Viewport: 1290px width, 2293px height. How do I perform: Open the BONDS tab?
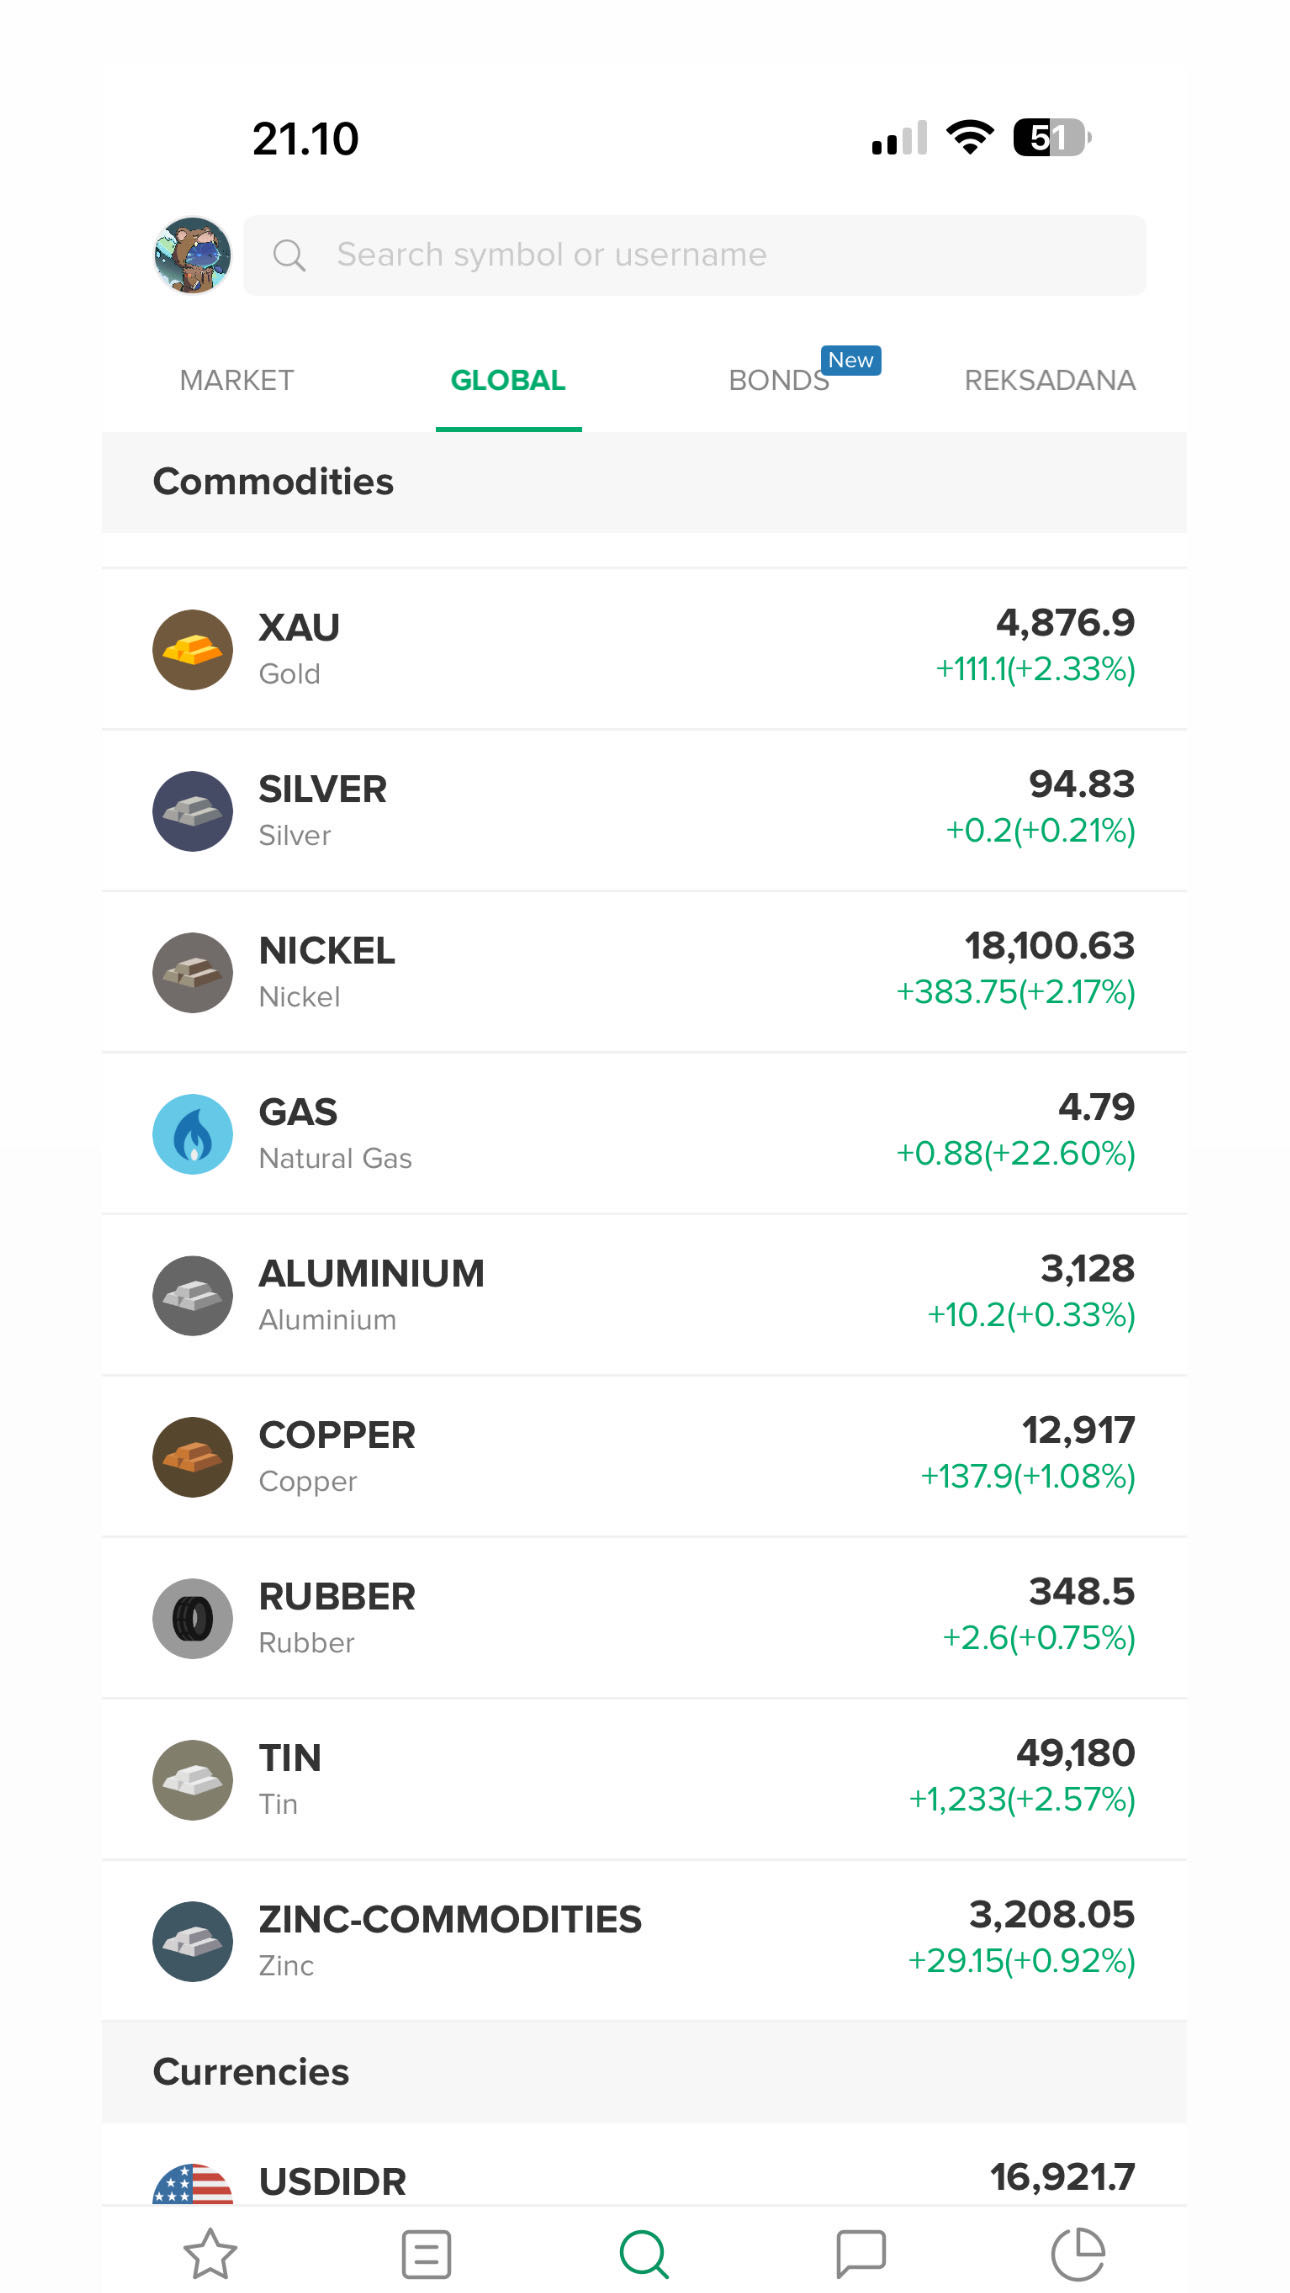pyautogui.click(x=779, y=380)
